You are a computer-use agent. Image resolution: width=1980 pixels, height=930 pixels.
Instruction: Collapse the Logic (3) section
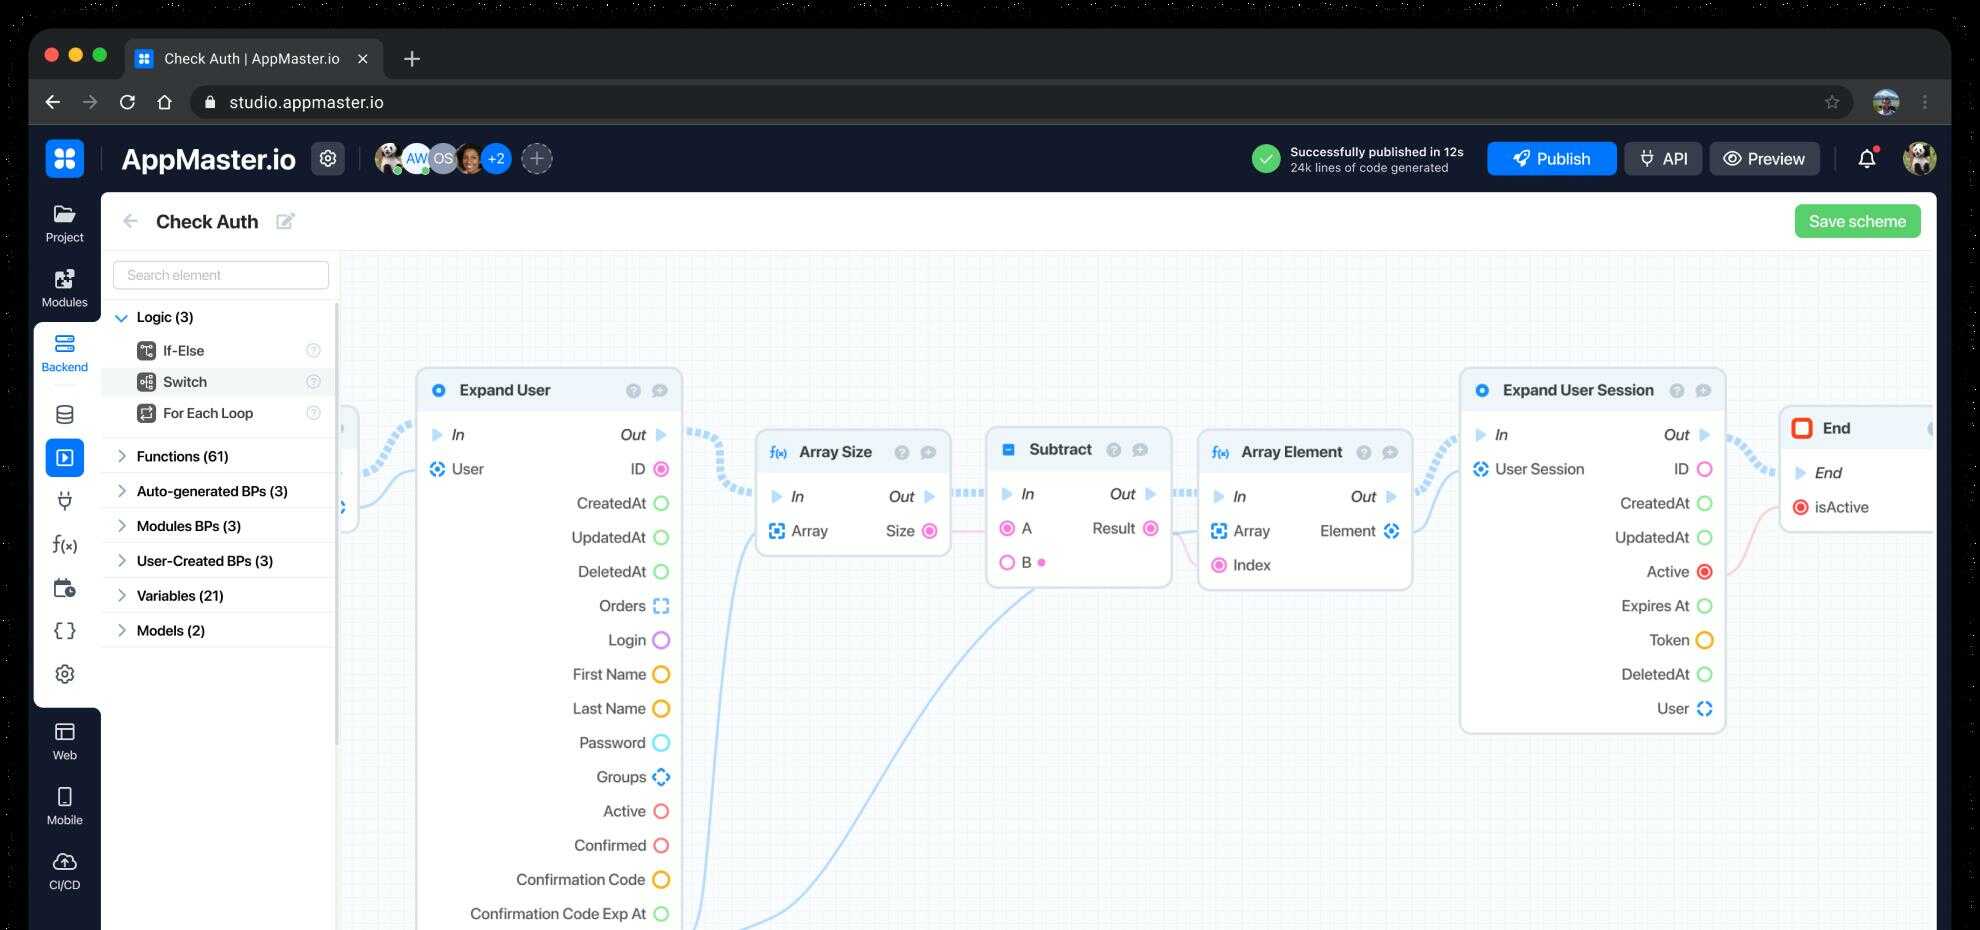pos(121,318)
